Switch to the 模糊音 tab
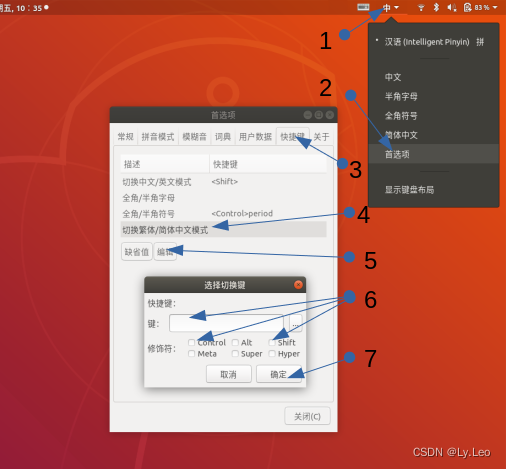Image resolution: width=506 pixels, height=469 pixels. pos(195,137)
